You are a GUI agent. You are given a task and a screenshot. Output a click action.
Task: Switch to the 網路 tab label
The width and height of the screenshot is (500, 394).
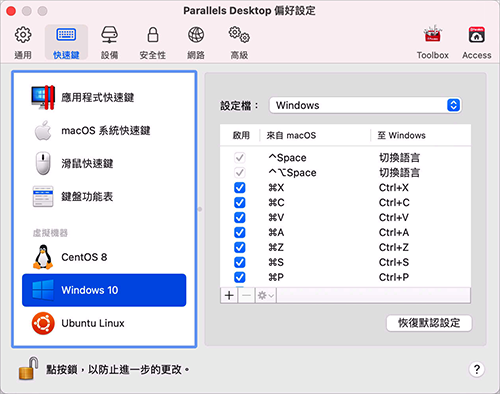click(x=196, y=55)
